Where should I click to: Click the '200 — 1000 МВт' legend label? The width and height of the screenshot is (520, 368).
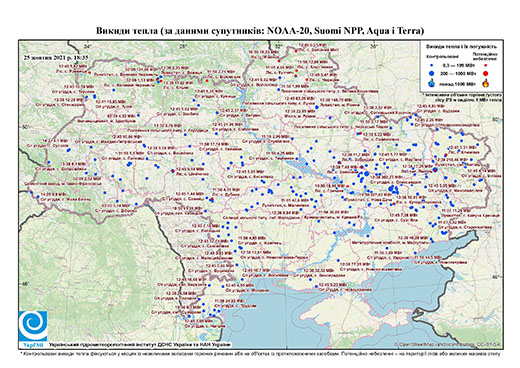457,73
